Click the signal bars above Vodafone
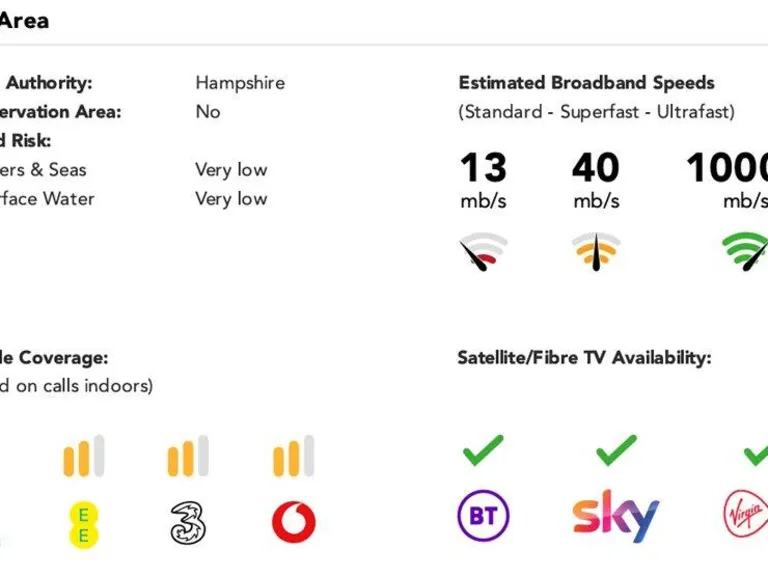Screen dimensions: 768x576 pos(293,457)
